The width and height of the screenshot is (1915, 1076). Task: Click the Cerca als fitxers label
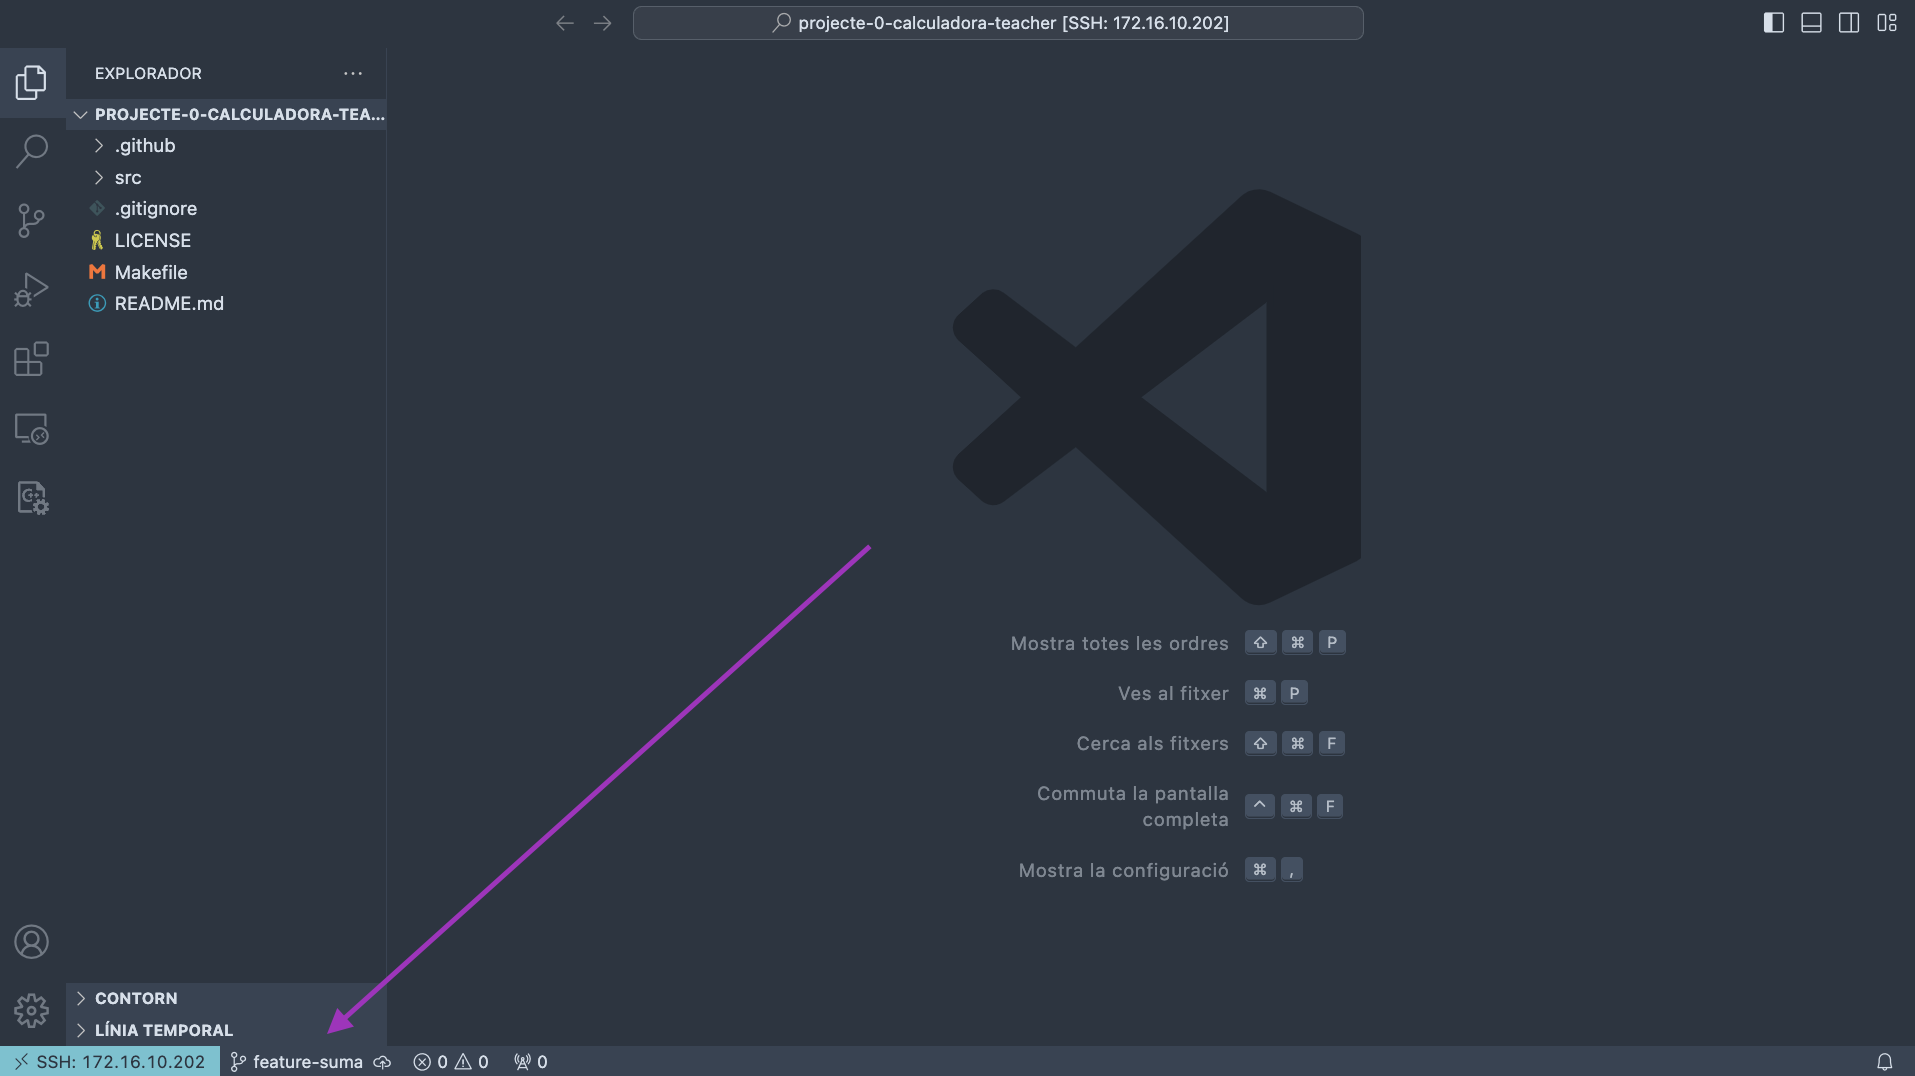[1152, 743]
